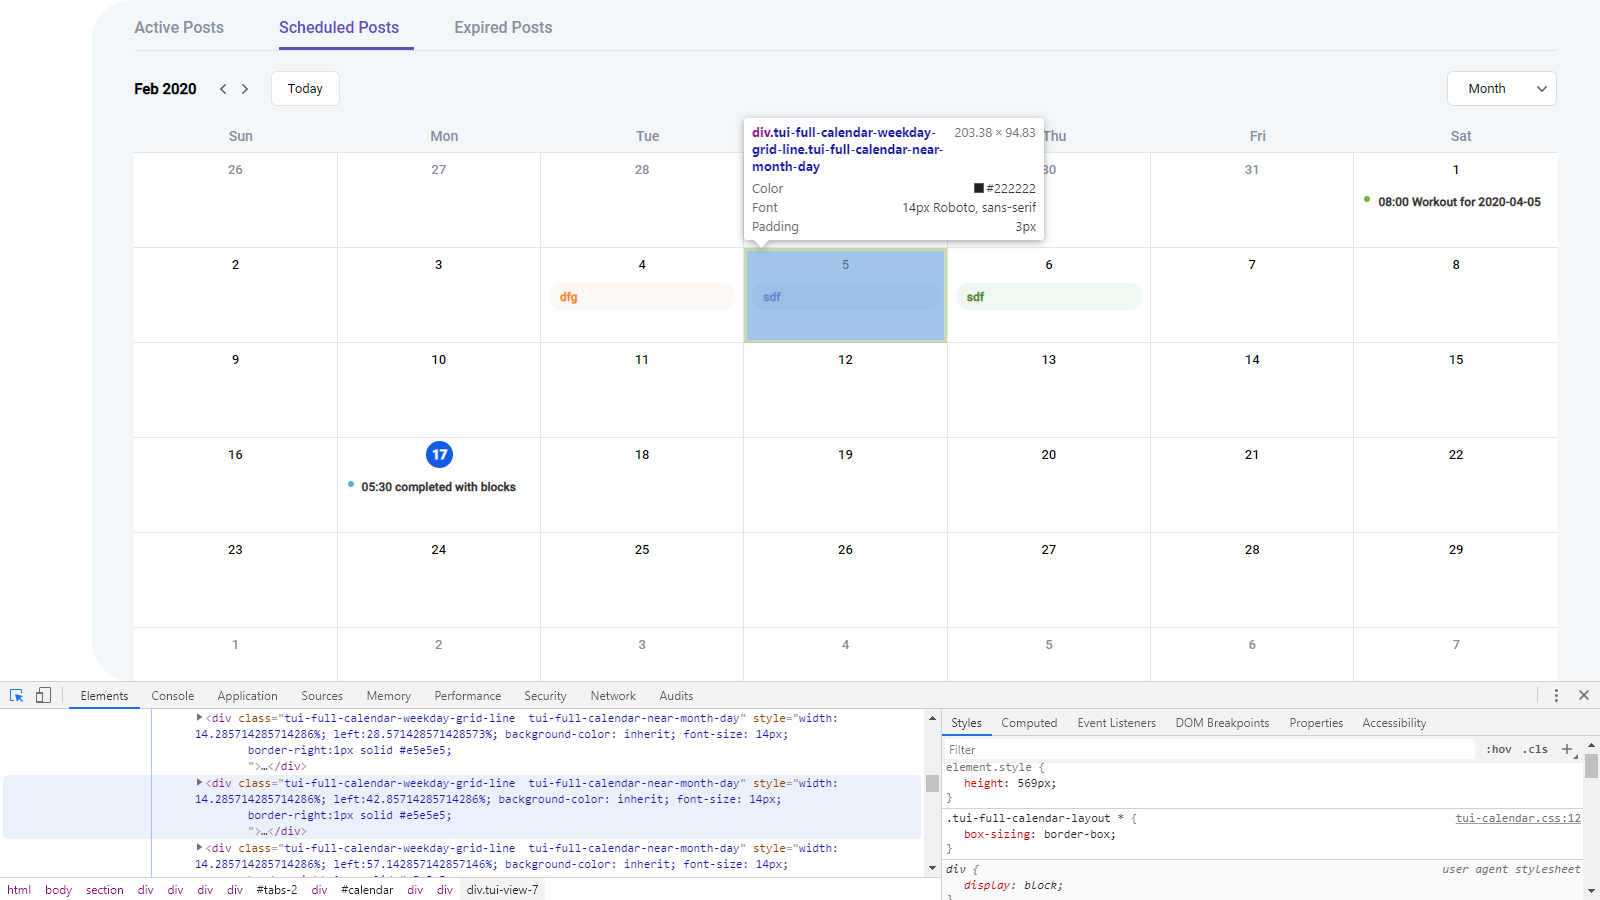Expand the second highlighted div element node
1600x900 pixels.
click(x=198, y=783)
